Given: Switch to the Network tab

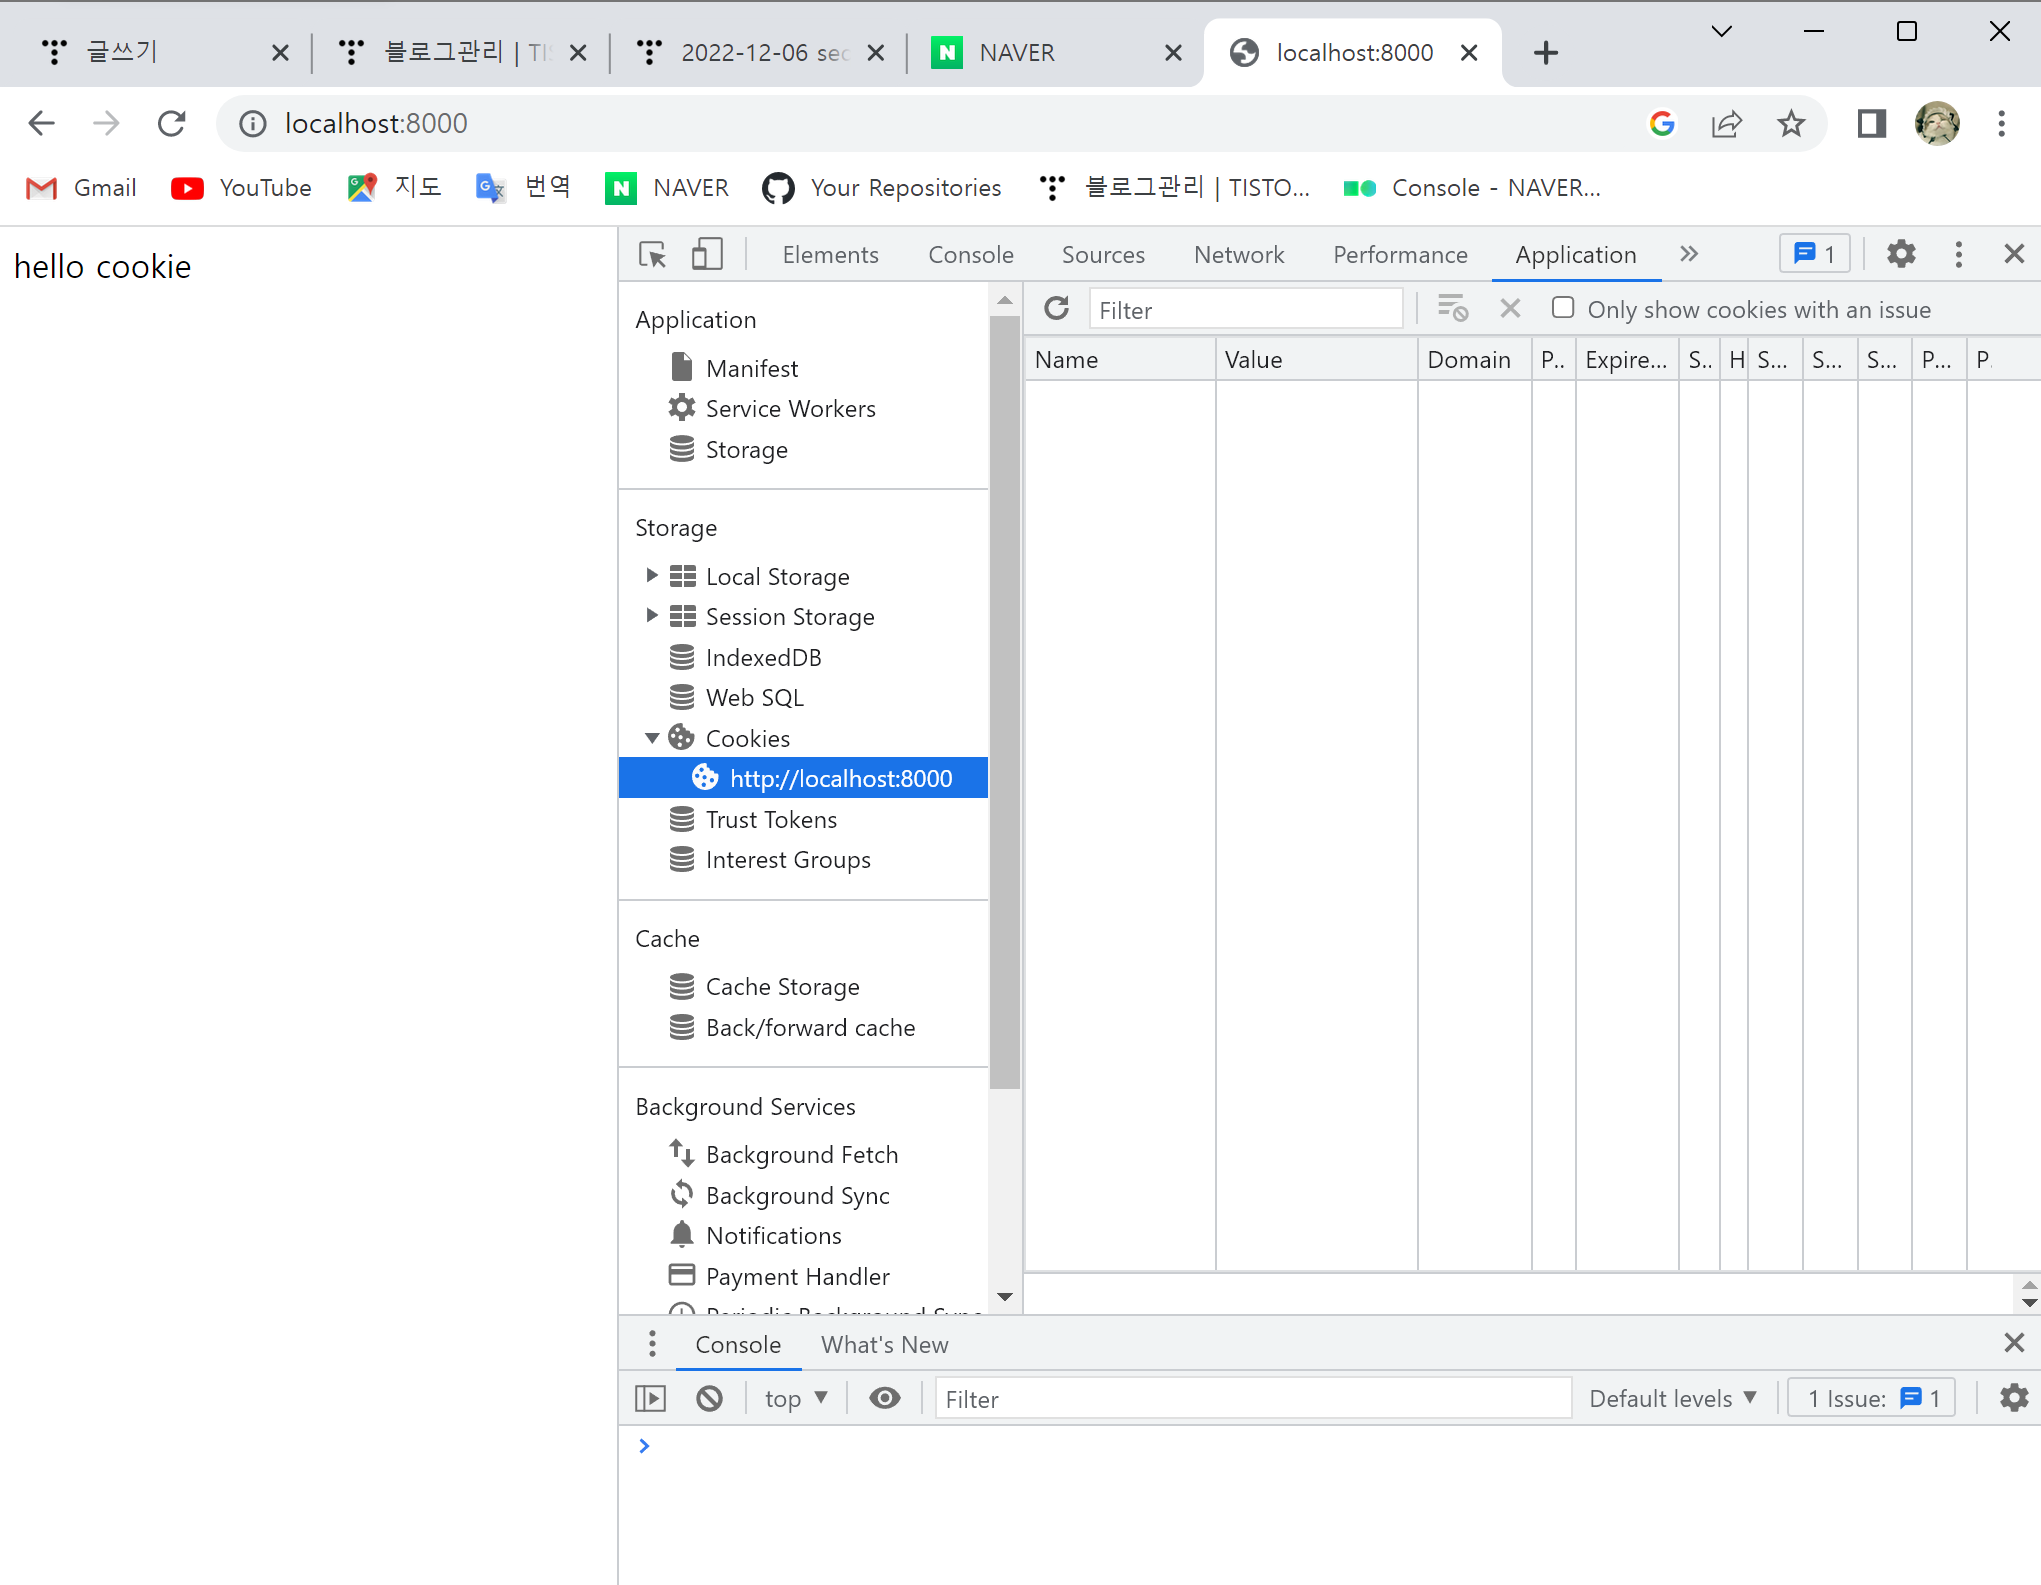Looking at the screenshot, I should tap(1238, 255).
